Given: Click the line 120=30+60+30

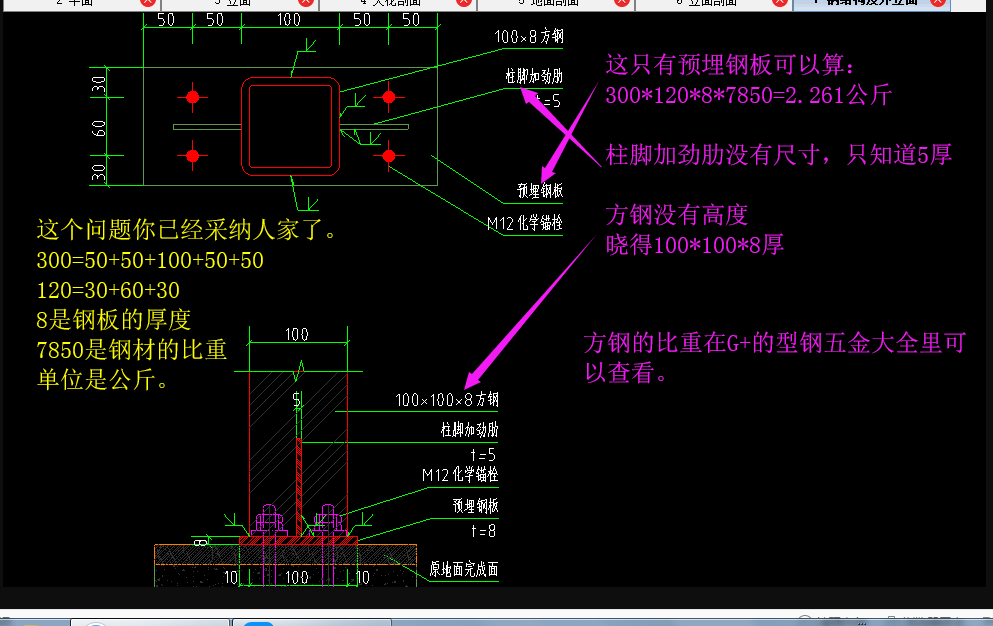Looking at the screenshot, I should point(108,290).
